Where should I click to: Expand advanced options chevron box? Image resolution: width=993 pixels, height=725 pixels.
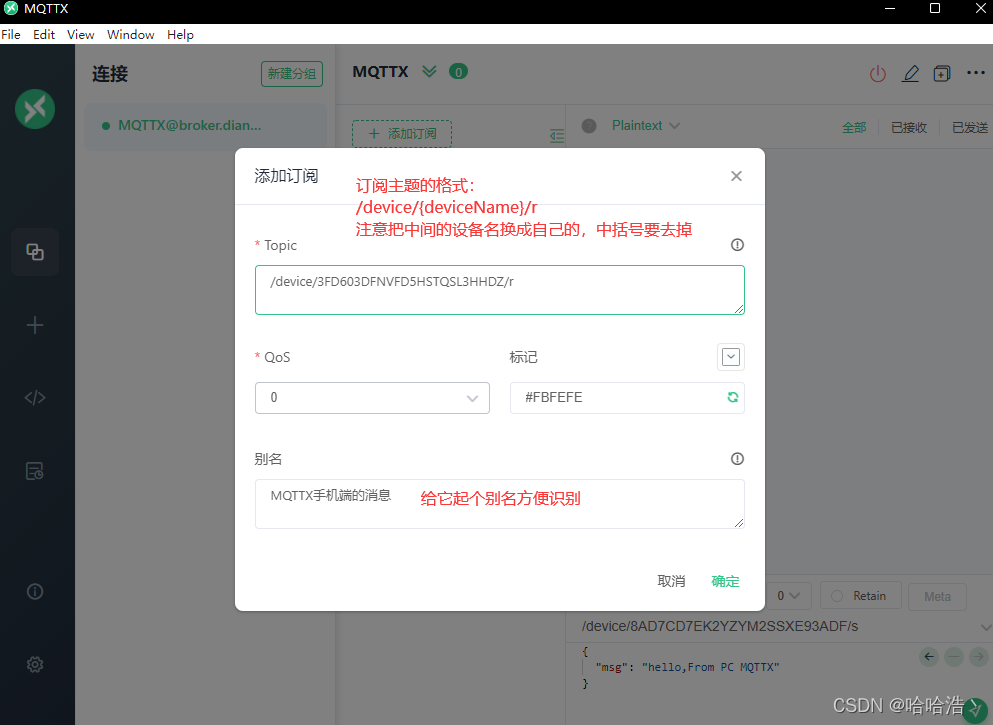[731, 357]
